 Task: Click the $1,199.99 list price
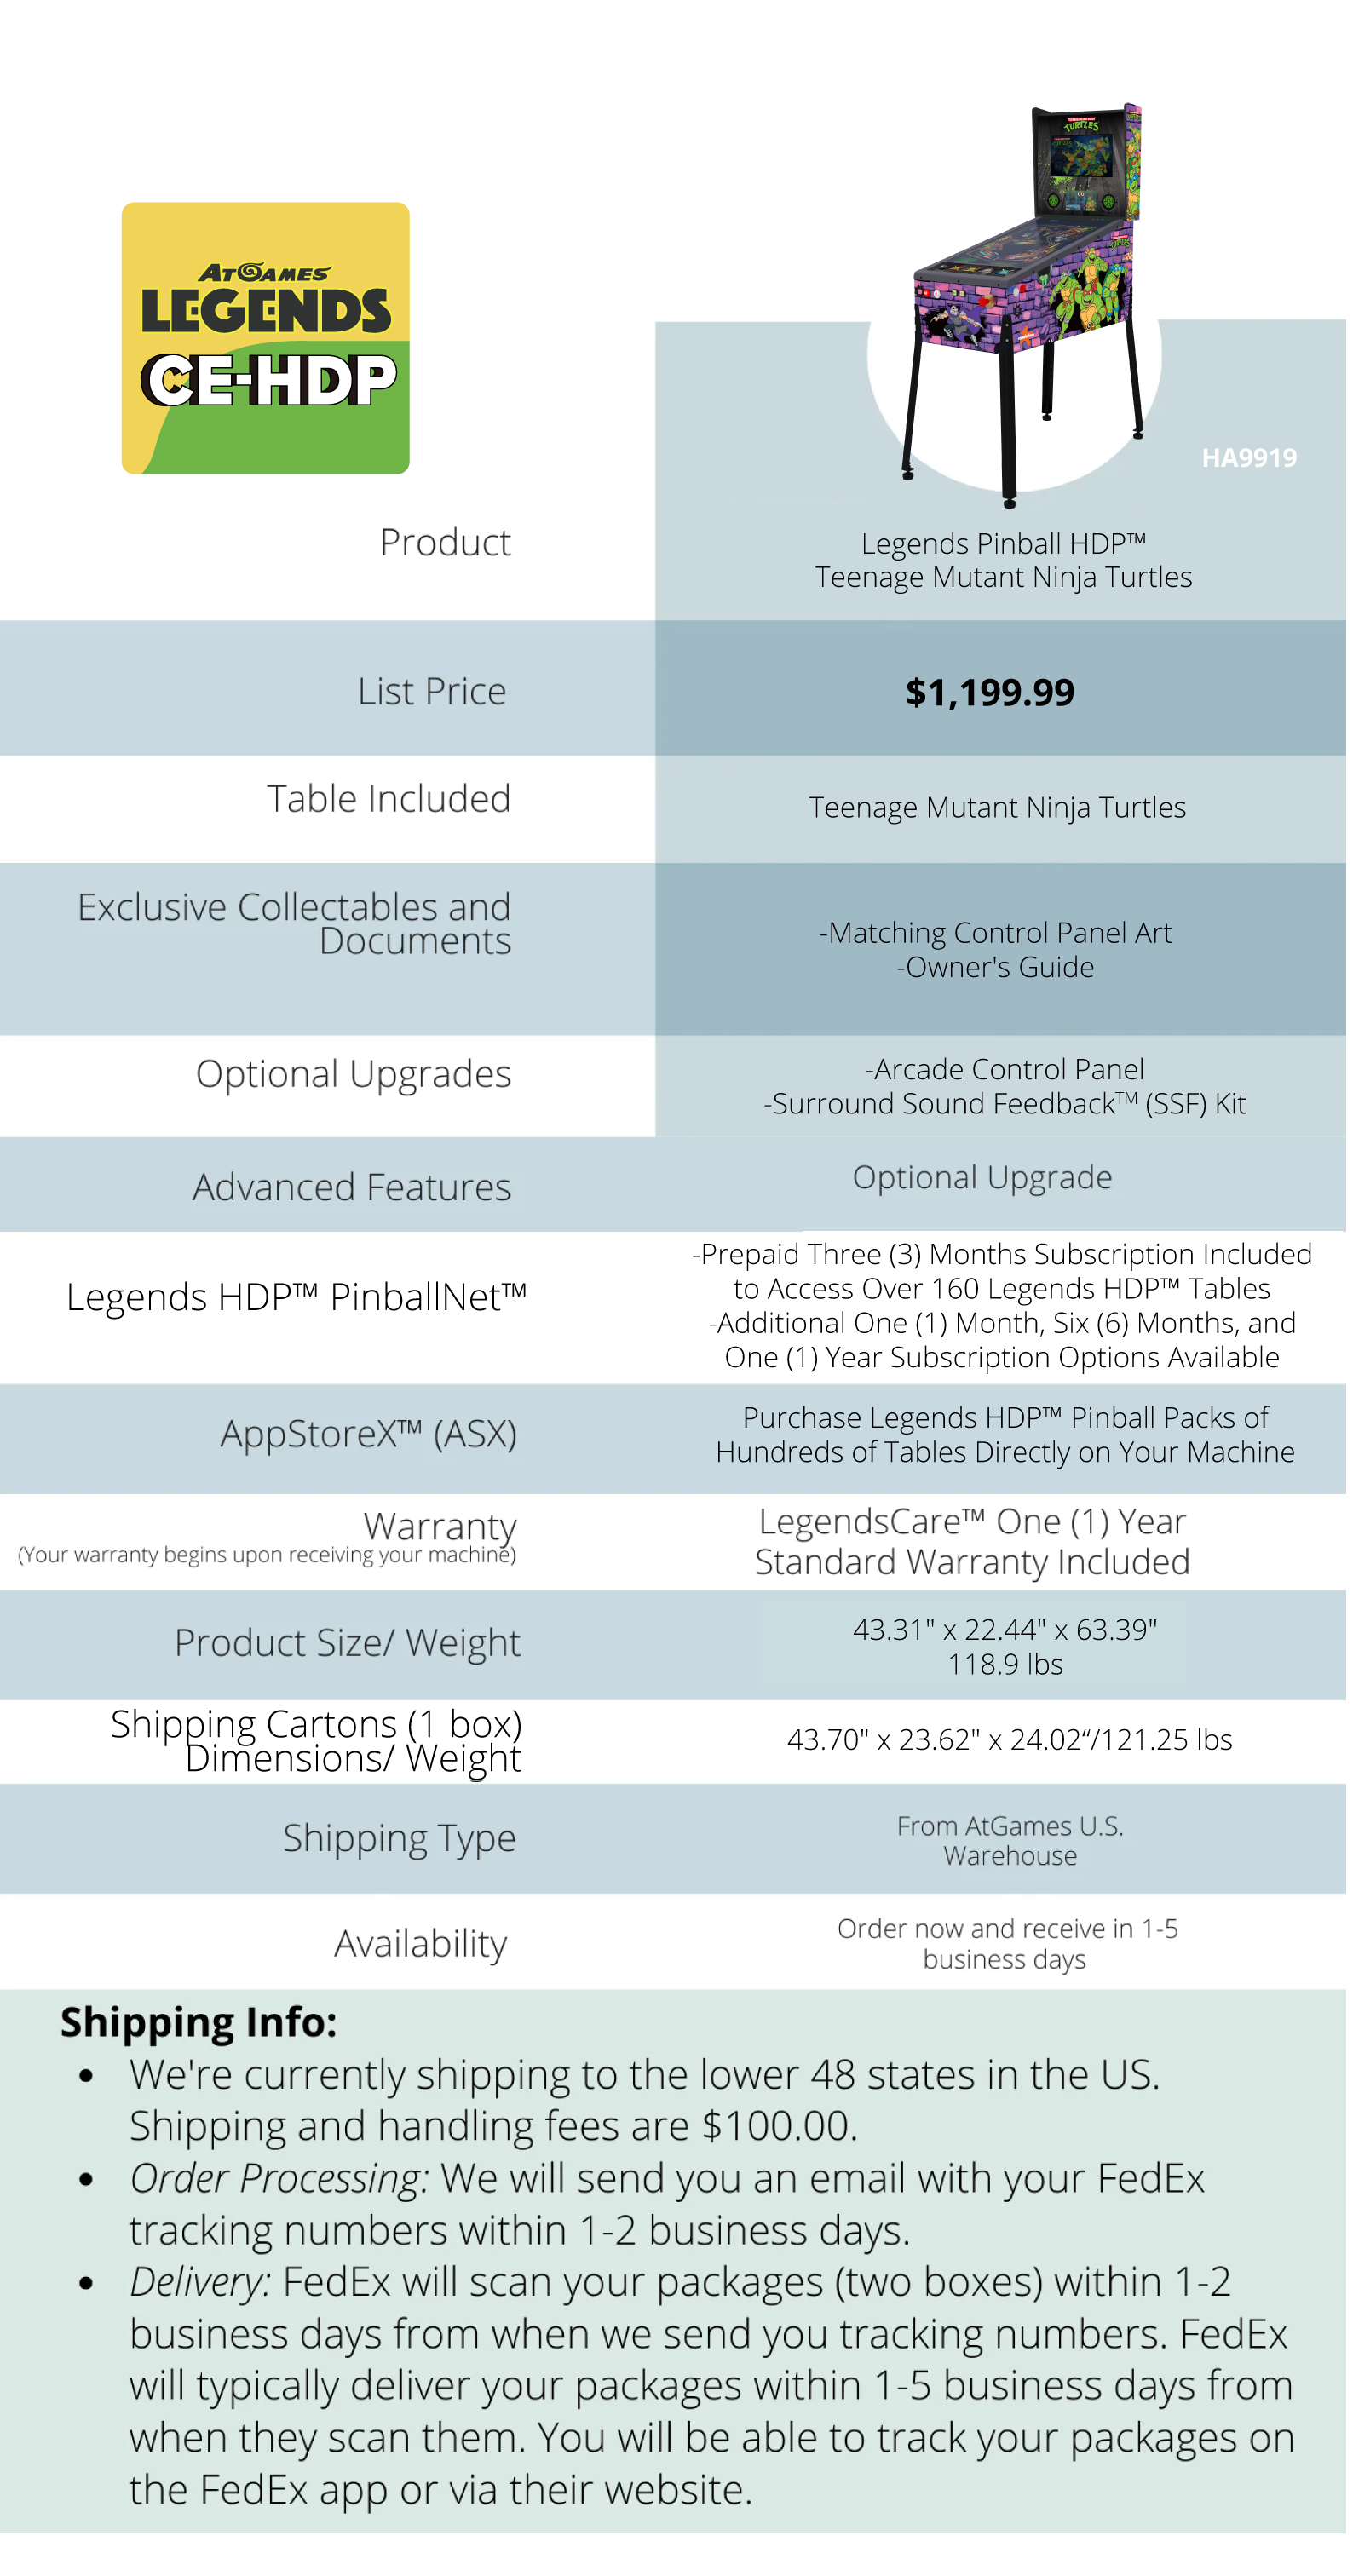coord(989,692)
